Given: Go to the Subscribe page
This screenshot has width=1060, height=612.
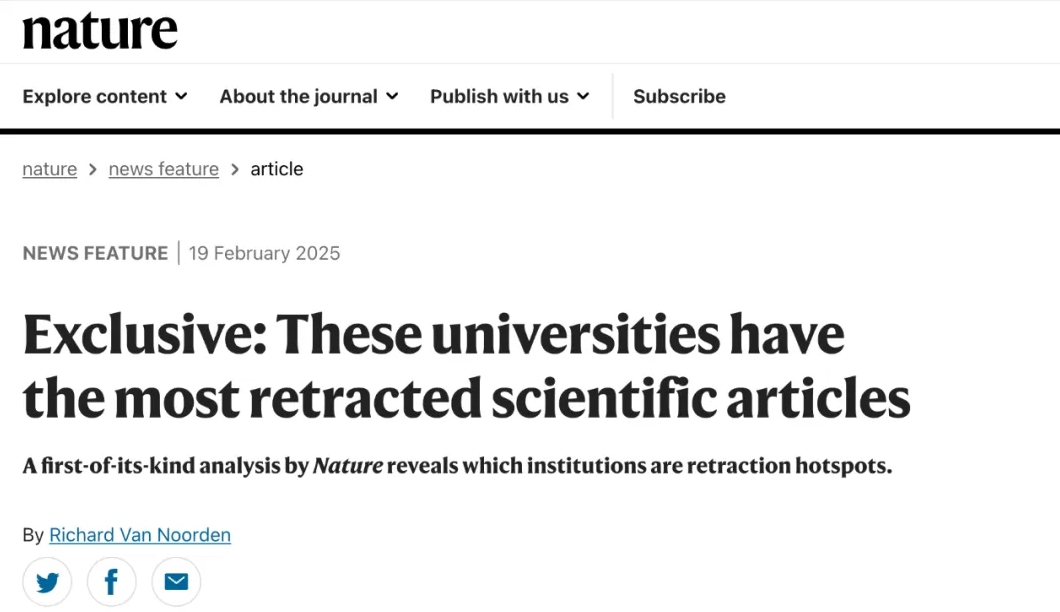Looking at the screenshot, I should coord(679,96).
